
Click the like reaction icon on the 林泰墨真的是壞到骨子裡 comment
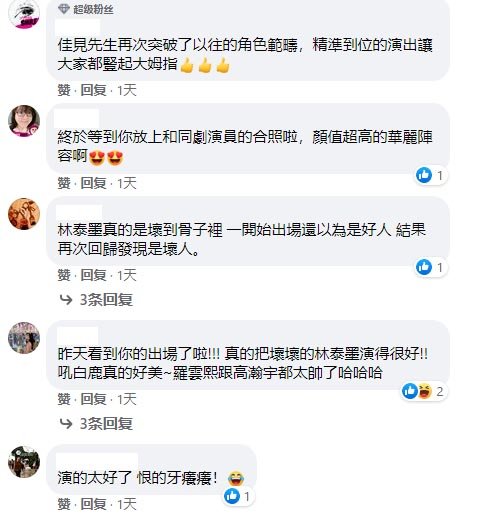(424, 267)
